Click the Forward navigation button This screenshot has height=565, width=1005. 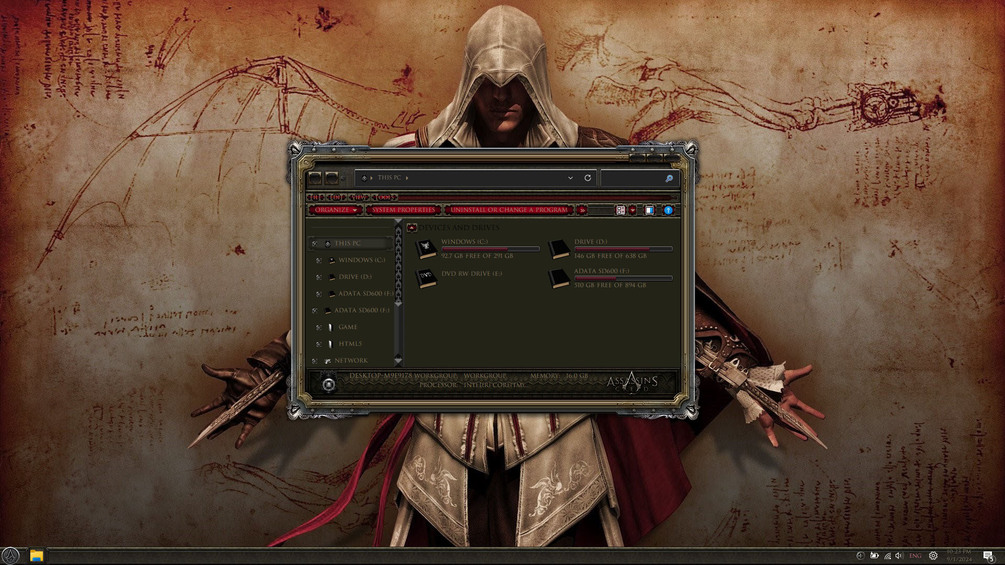pos(331,178)
